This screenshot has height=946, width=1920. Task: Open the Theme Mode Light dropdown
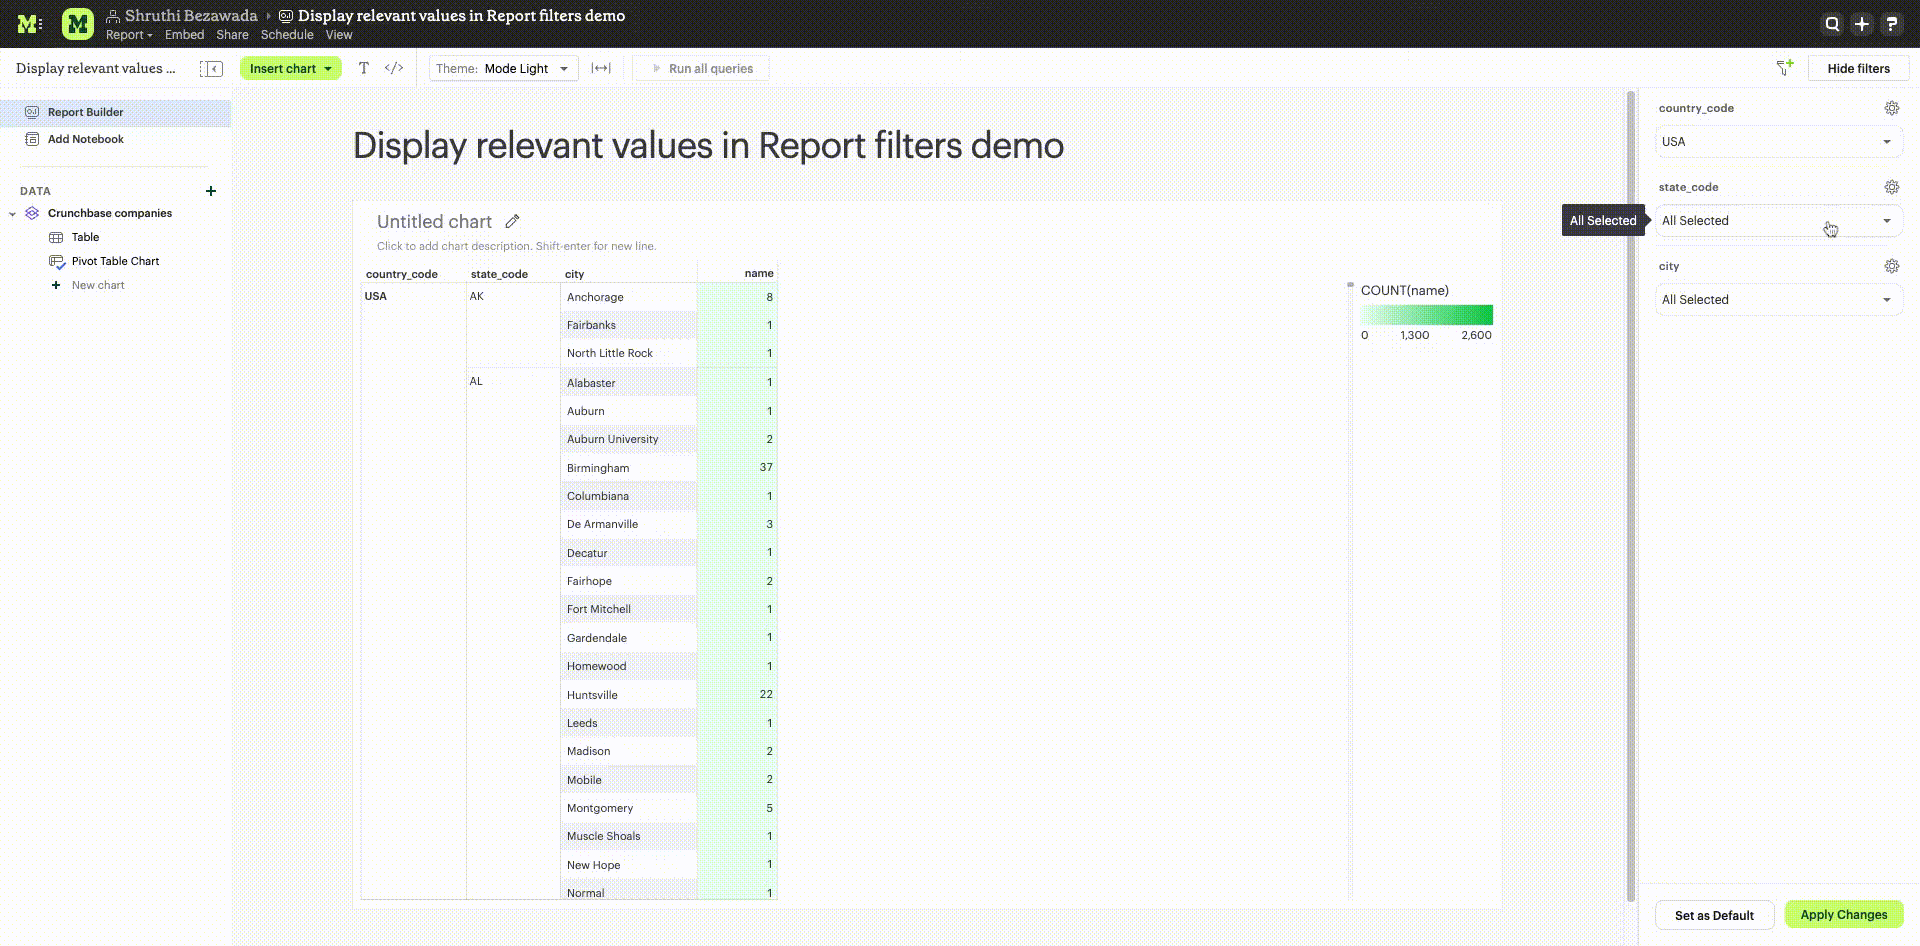tap(503, 68)
